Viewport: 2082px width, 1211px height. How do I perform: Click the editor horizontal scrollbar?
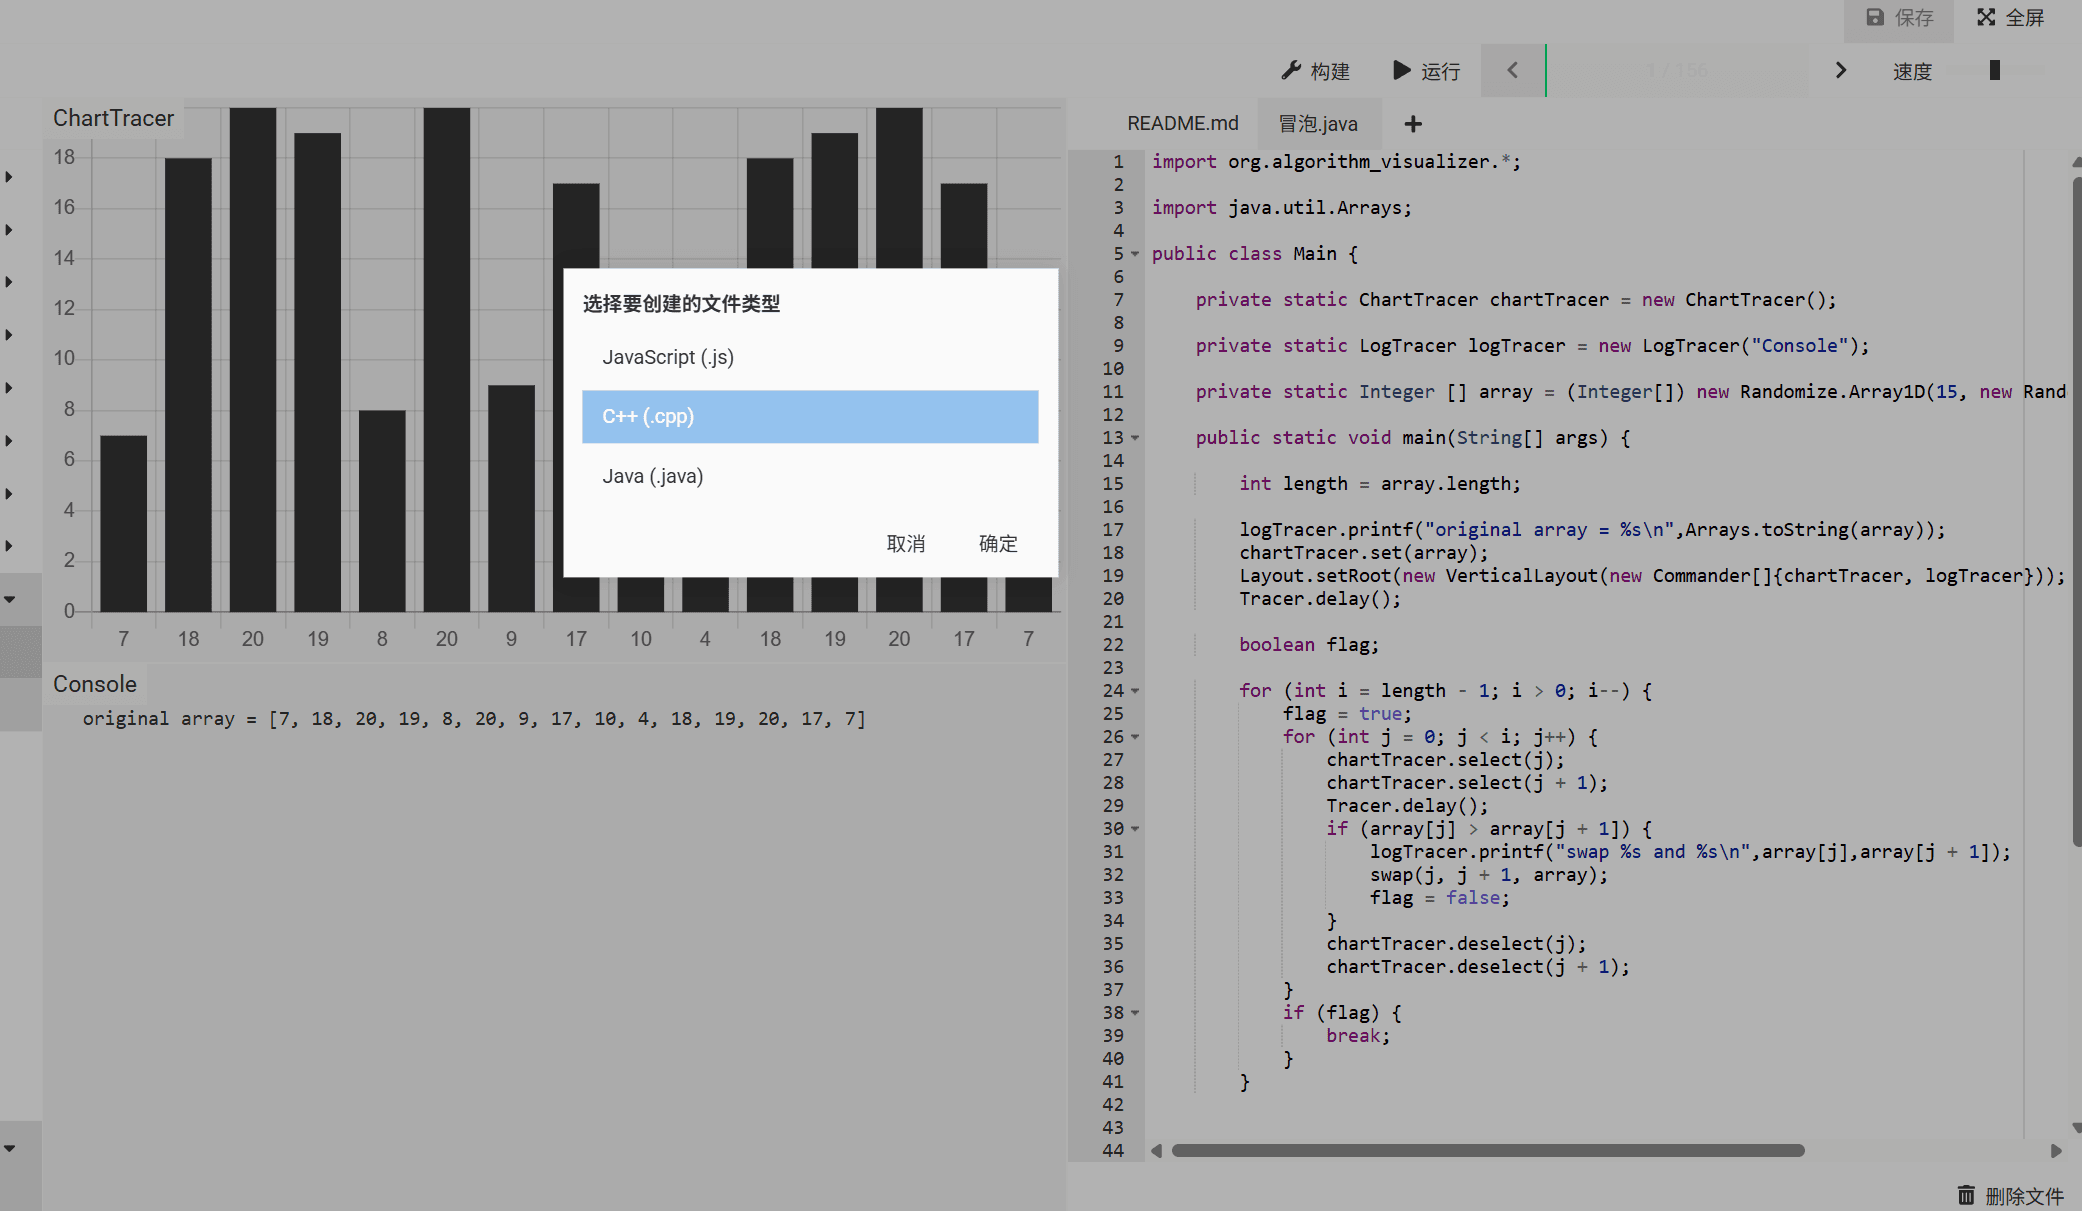coord(1487,1150)
